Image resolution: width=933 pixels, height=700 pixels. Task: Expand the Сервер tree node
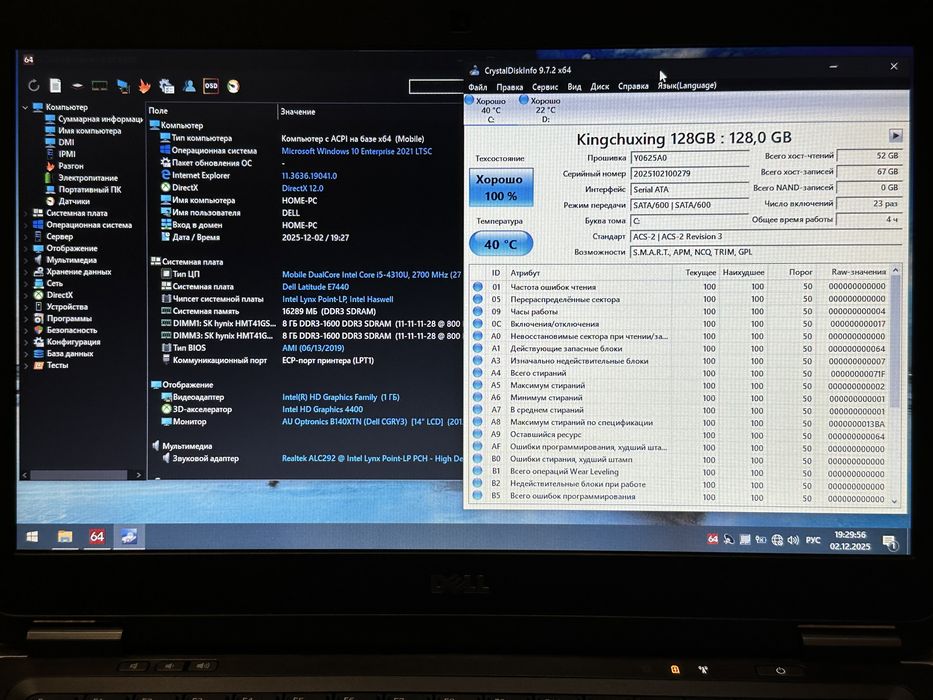(x=26, y=237)
